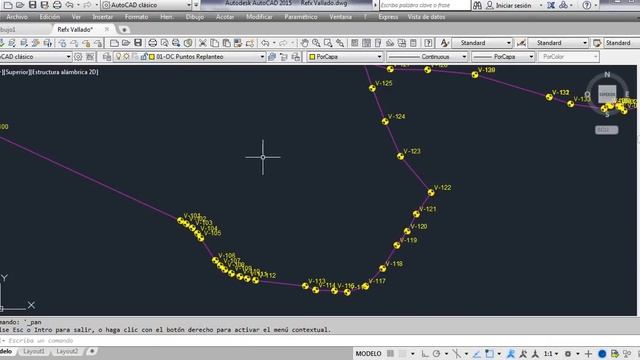Toggle Object Snap Tracking in status bar
This screenshot has height=360, width=640.
(477, 353)
